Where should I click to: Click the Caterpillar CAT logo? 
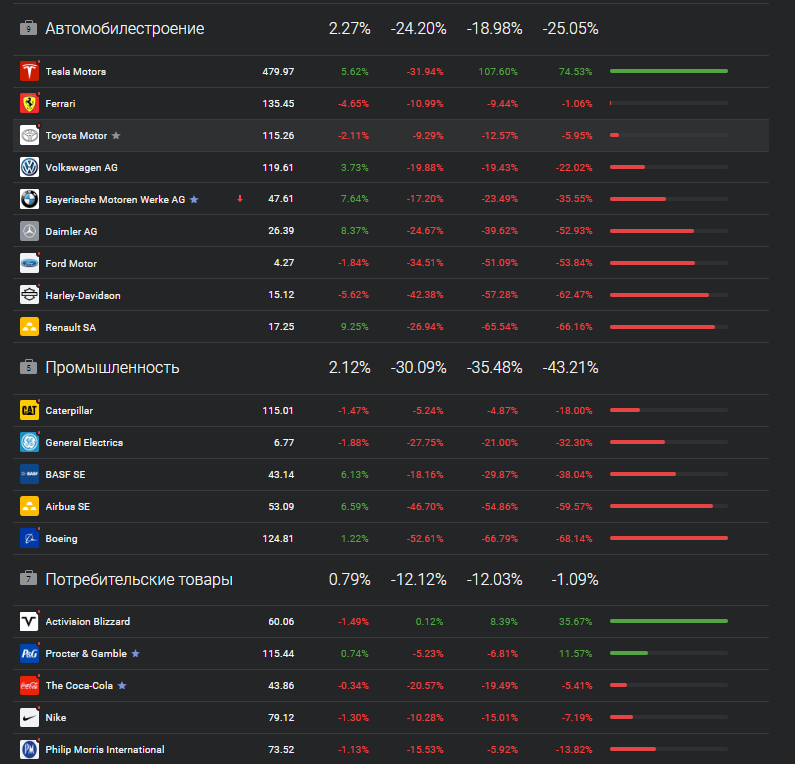coord(29,411)
